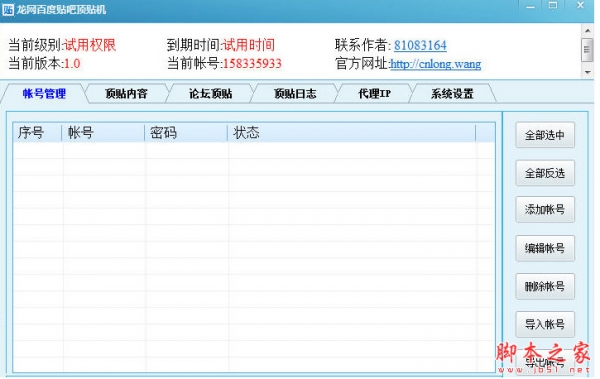This screenshot has width=600, height=379.
Task: Click the 全部反选 button
Action: pyautogui.click(x=545, y=173)
